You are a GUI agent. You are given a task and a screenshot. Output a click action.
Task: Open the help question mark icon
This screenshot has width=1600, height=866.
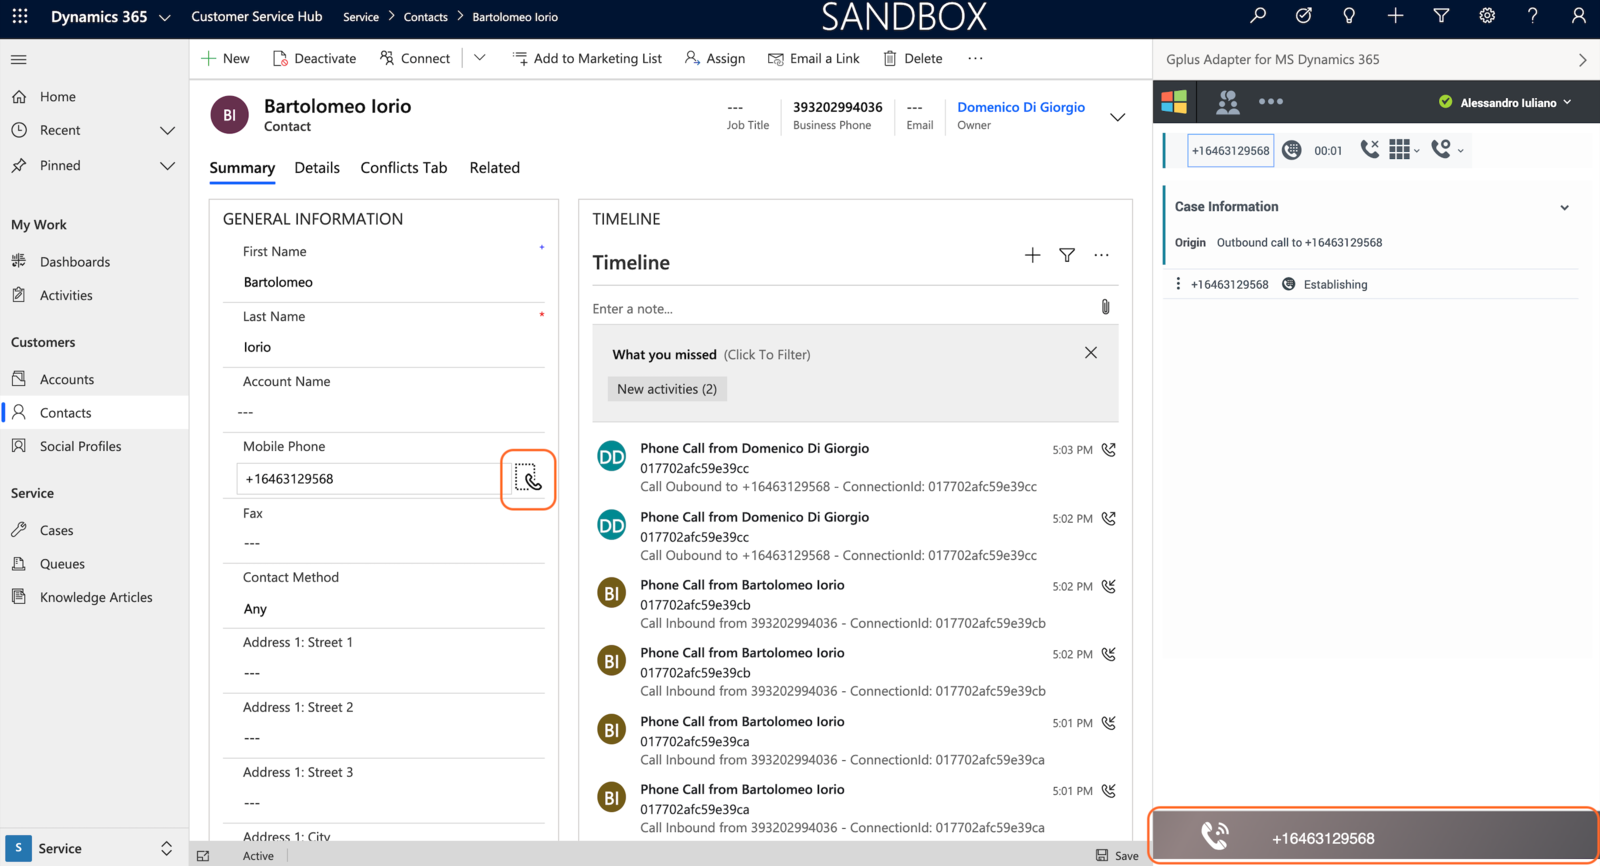click(1532, 15)
